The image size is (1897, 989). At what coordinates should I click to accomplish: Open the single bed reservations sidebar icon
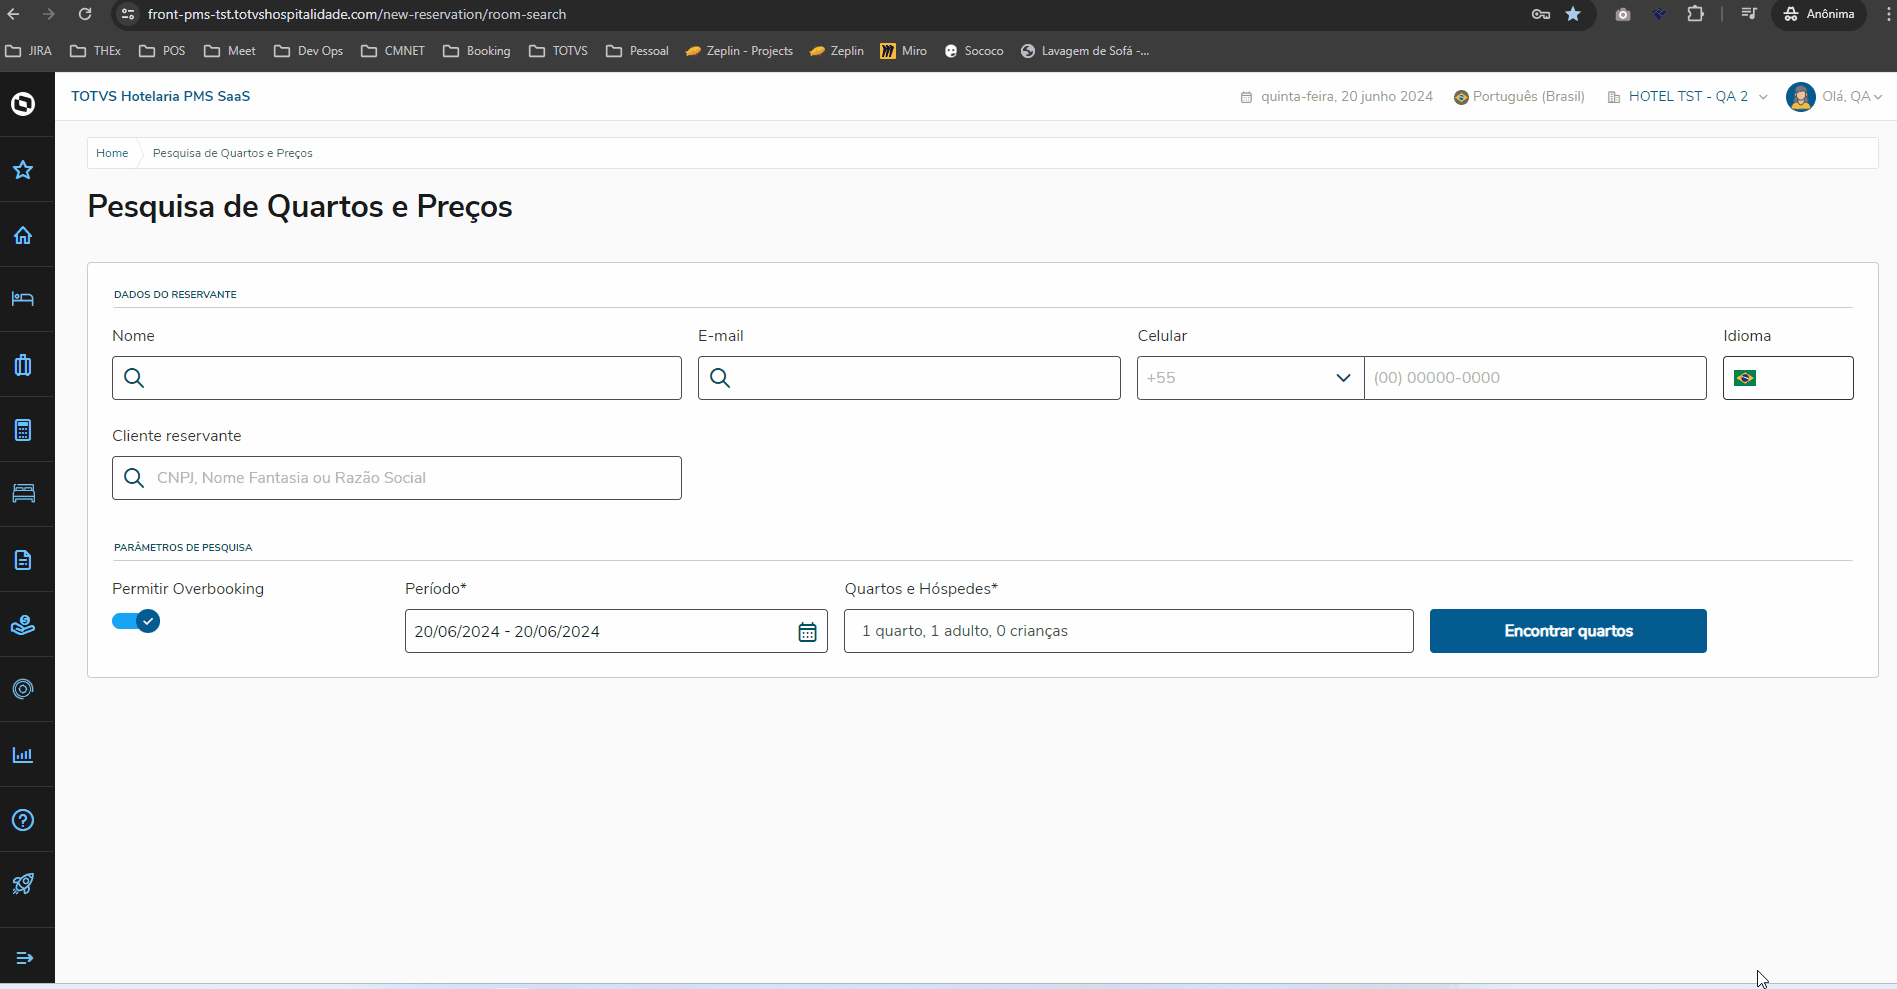(23, 299)
